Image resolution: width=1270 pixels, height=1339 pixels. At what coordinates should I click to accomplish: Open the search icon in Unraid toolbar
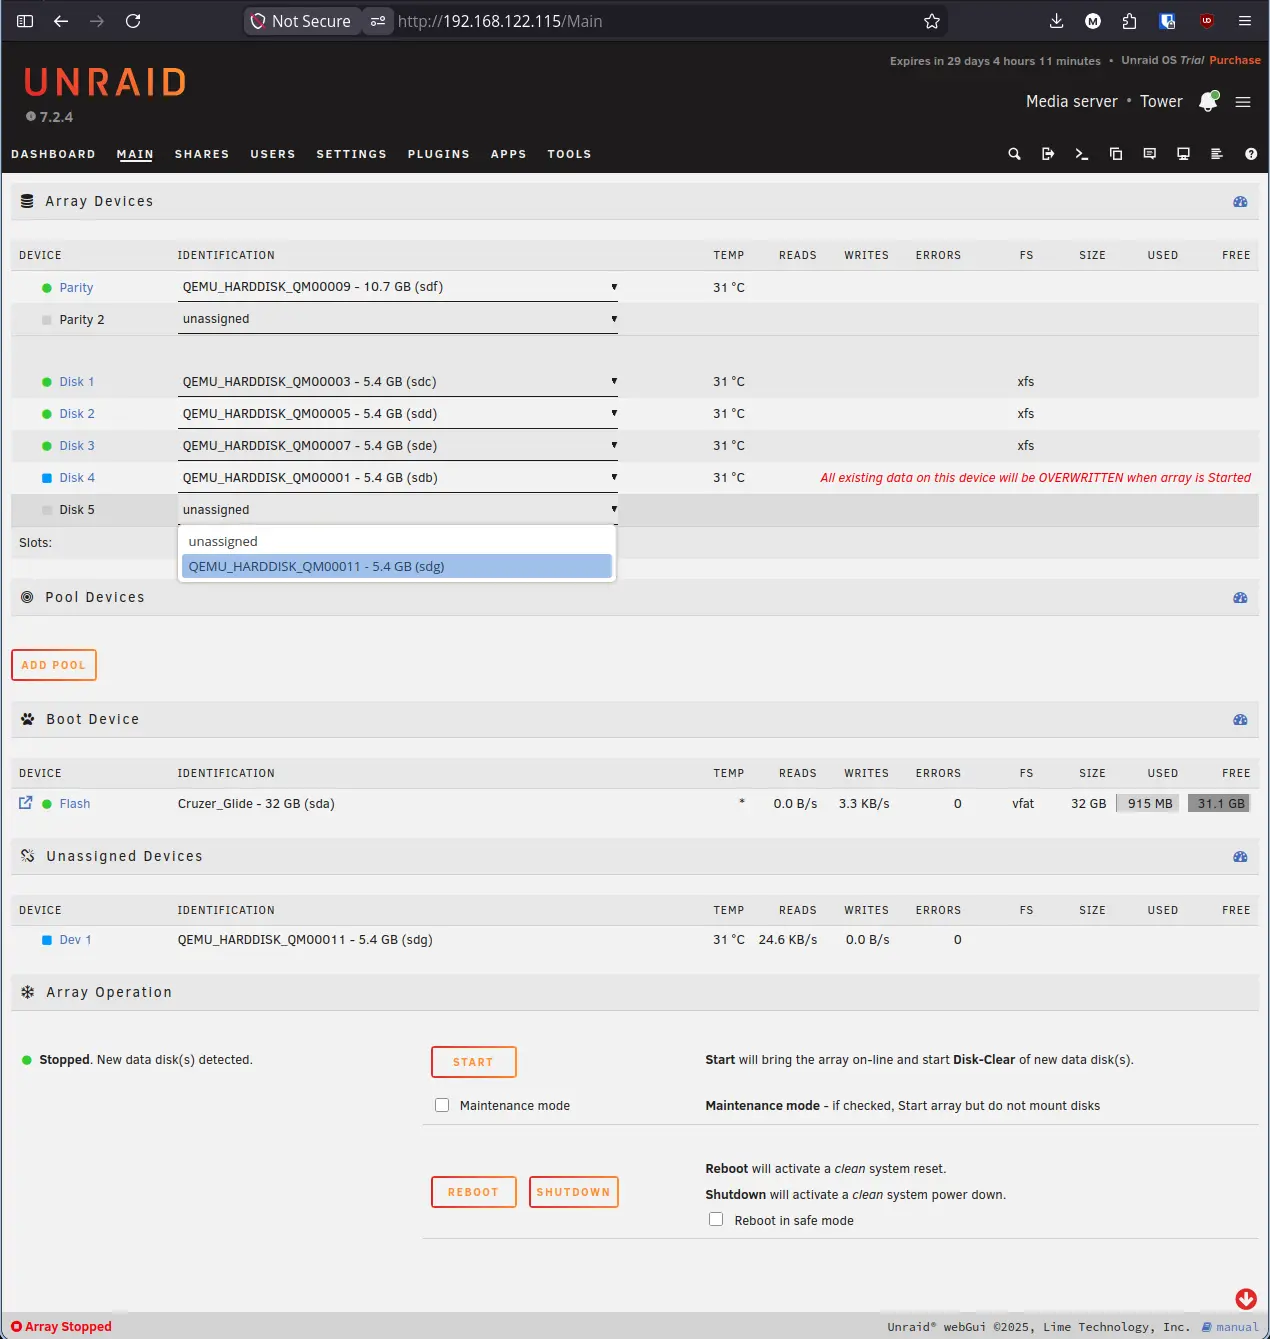1014,154
